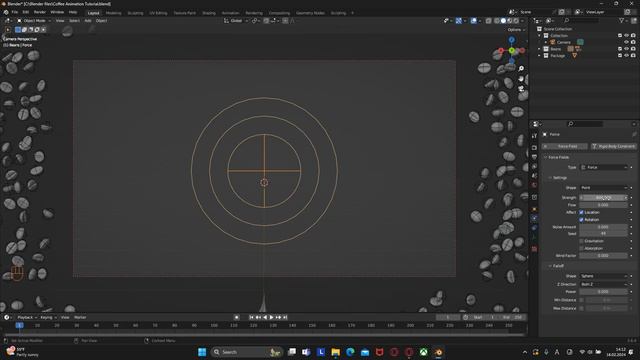Click the viewport zoom magnifier icon
The height and width of the screenshot is (360, 640).
pos(521,69)
